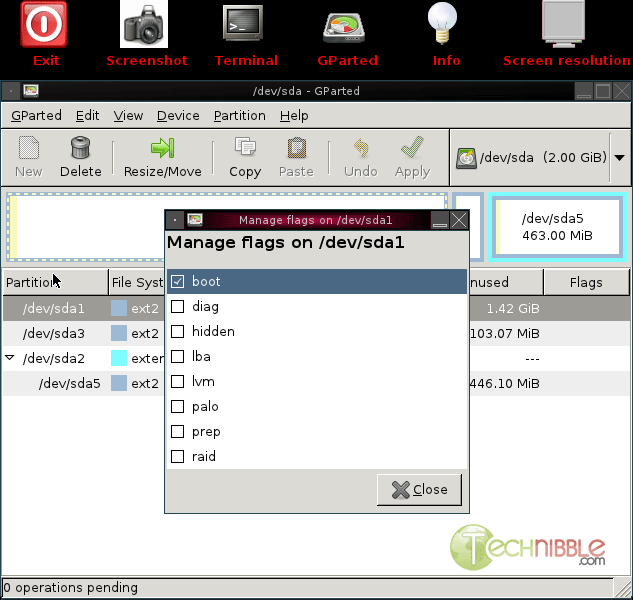
Task: Enable the palo flag checkbox
Action: [178, 407]
